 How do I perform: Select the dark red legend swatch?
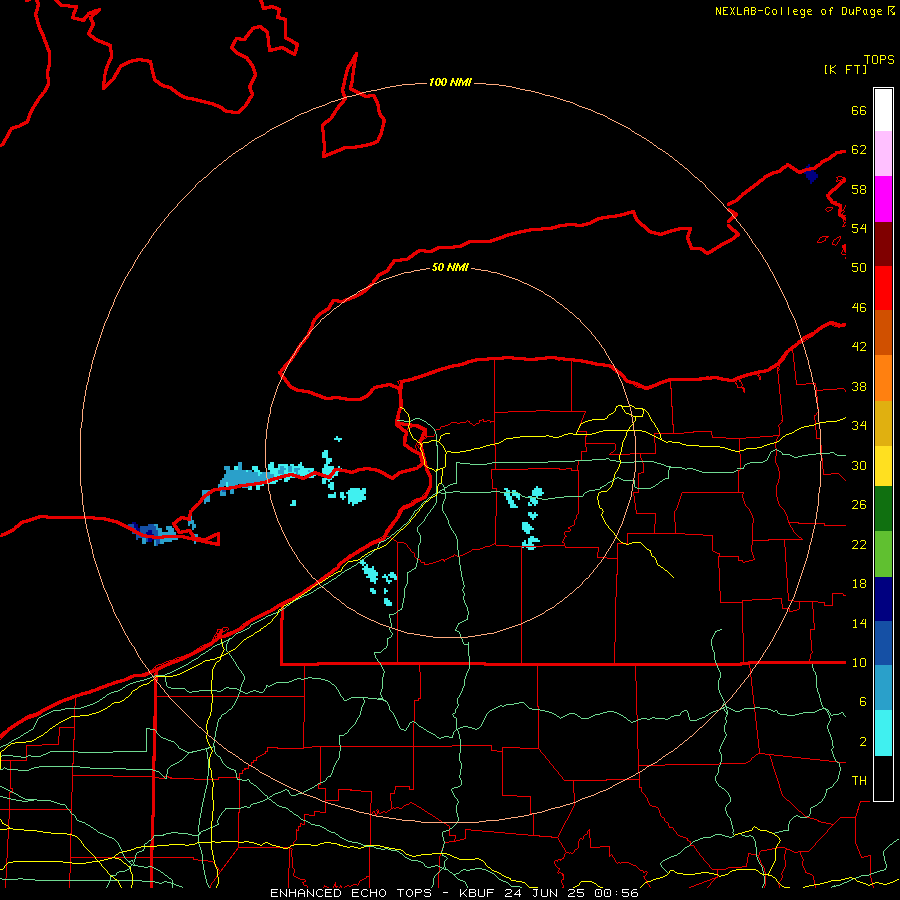pos(883,244)
